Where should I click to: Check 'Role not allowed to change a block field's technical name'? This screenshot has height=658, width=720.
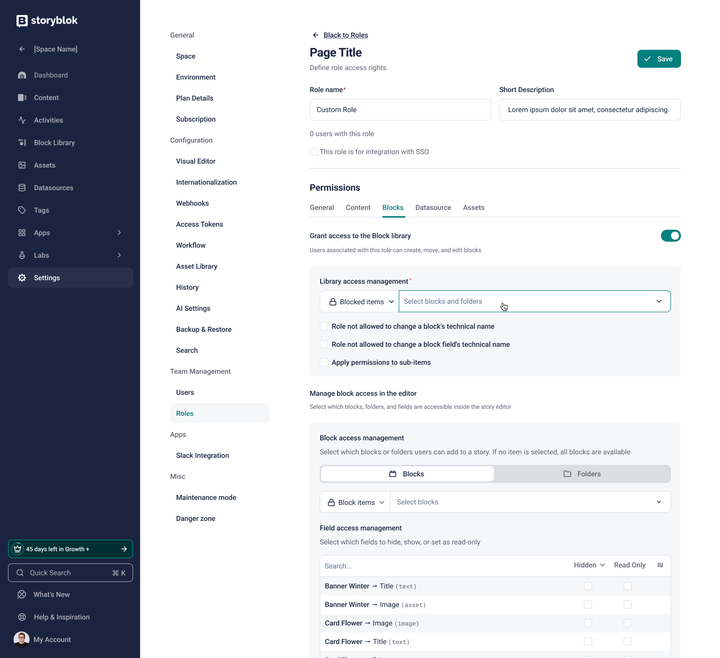click(x=324, y=344)
